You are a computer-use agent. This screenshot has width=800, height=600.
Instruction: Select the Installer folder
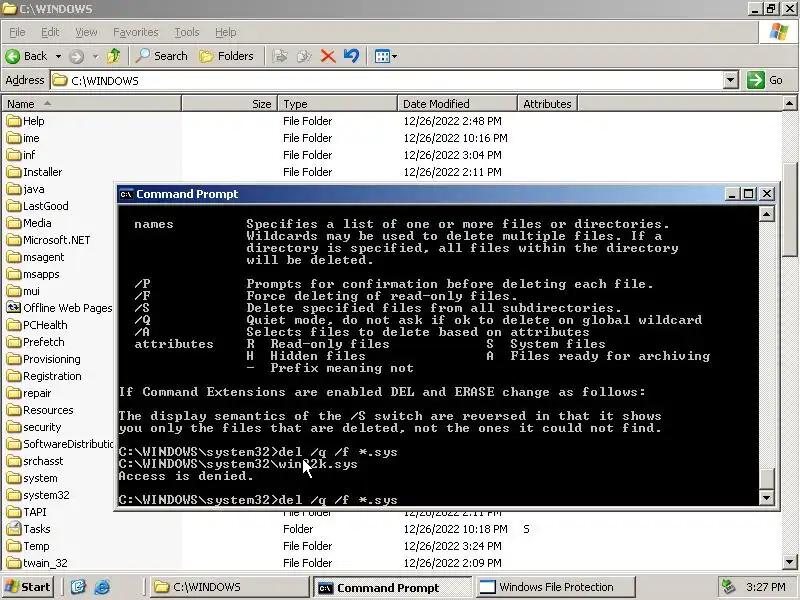(34, 172)
